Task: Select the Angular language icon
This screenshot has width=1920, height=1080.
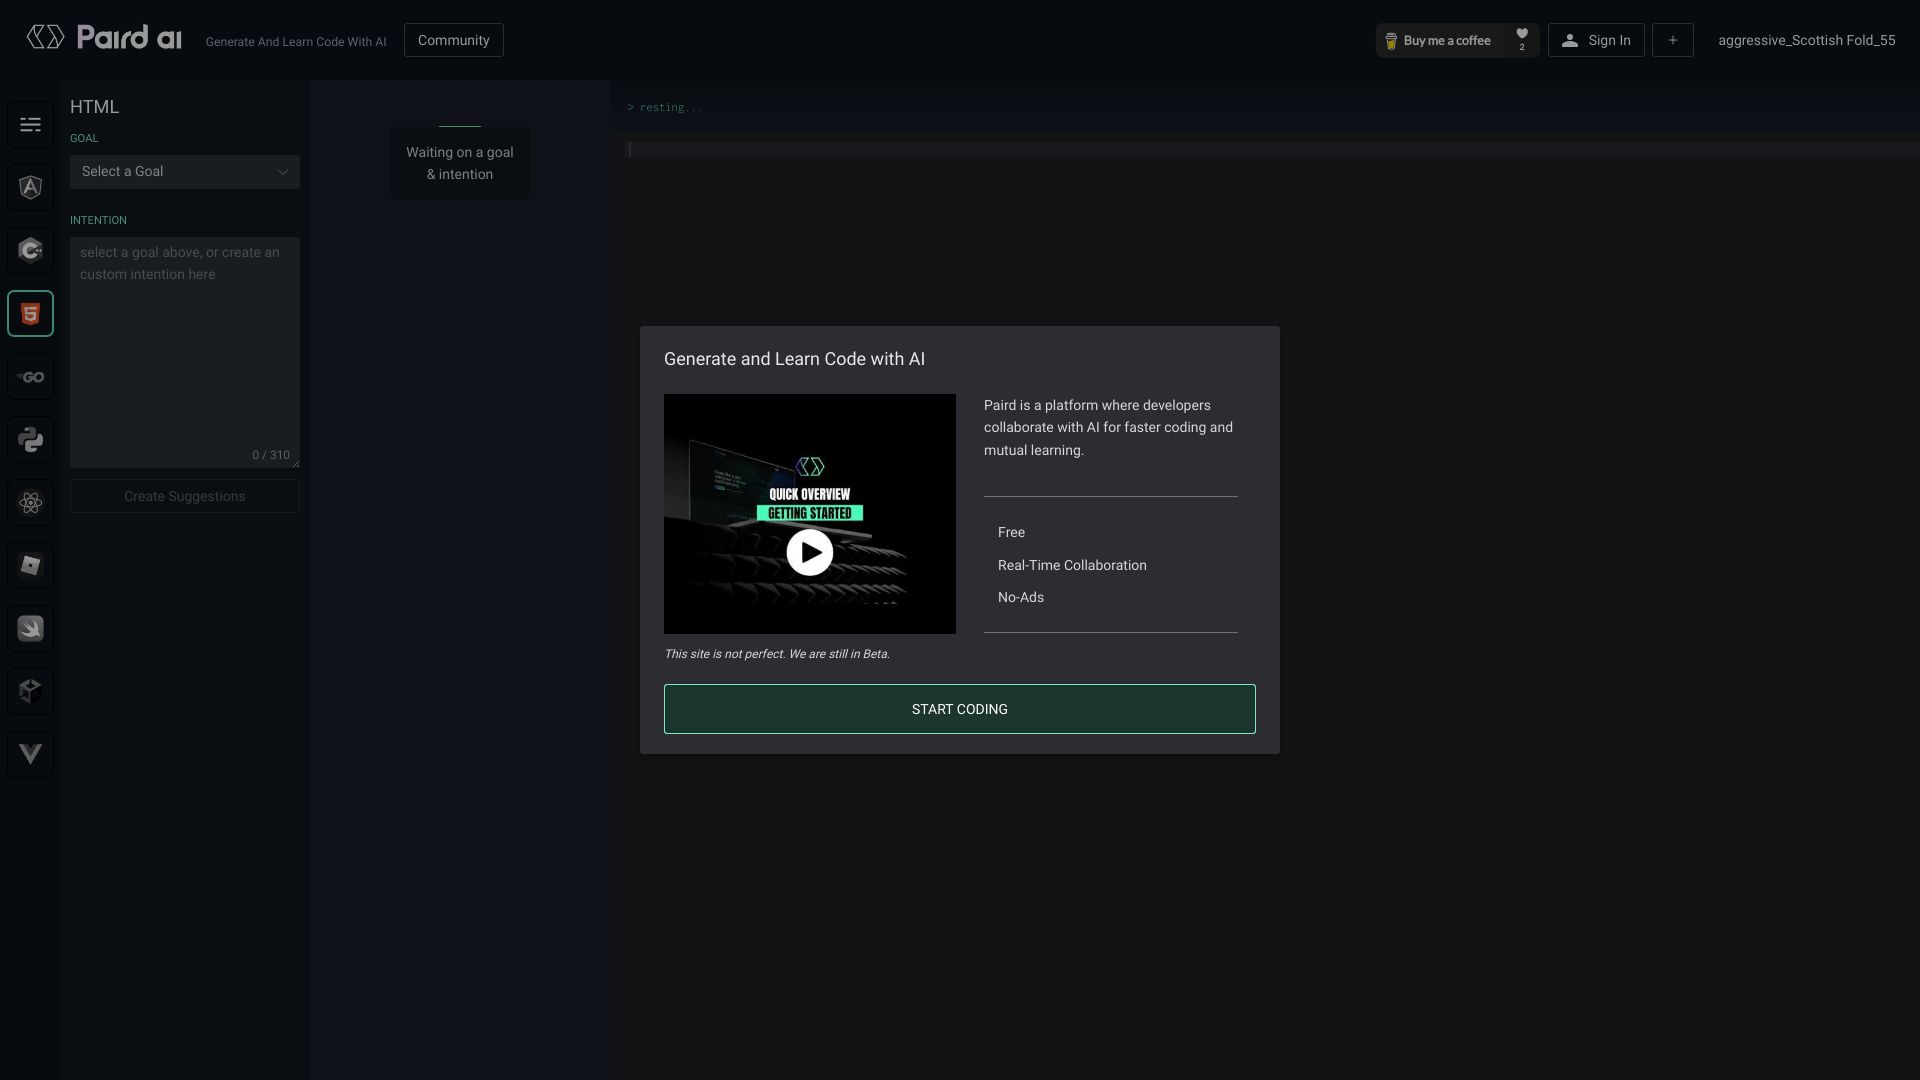Action: pyautogui.click(x=30, y=187)
